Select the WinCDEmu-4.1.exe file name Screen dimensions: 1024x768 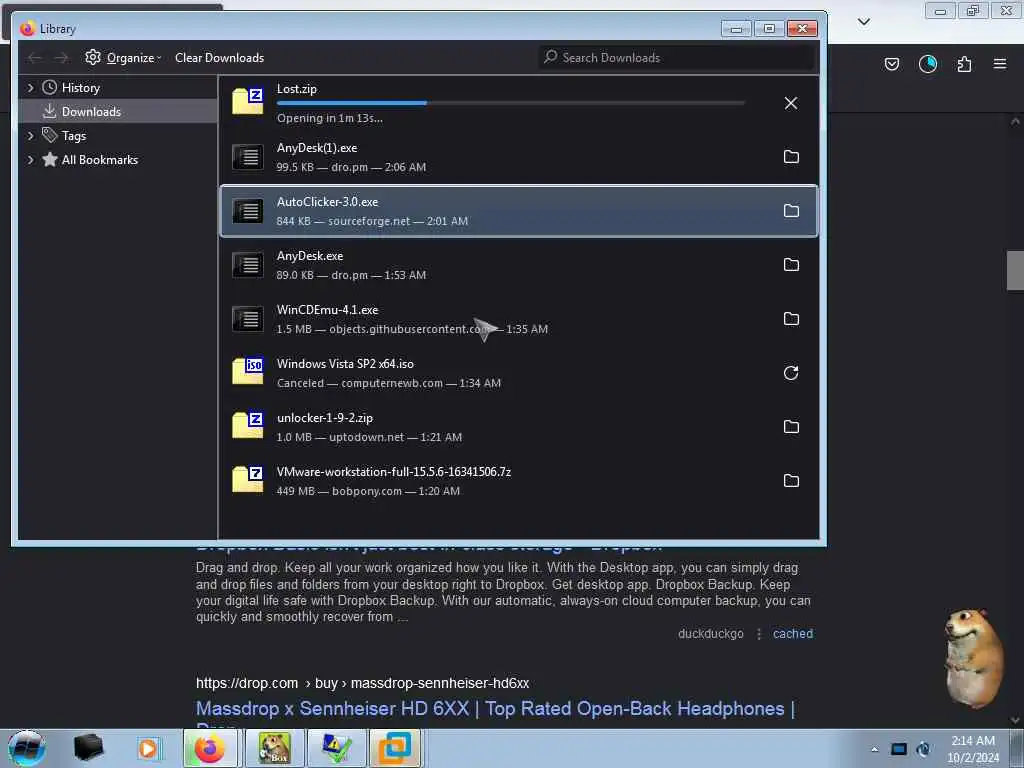(x=327, y=310)
